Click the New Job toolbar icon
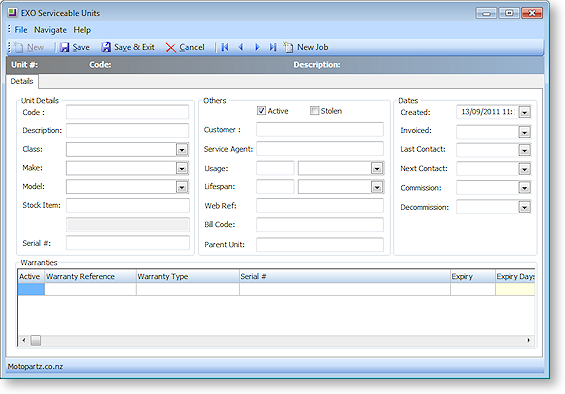The image size is (565, 394). click(288, 47)
